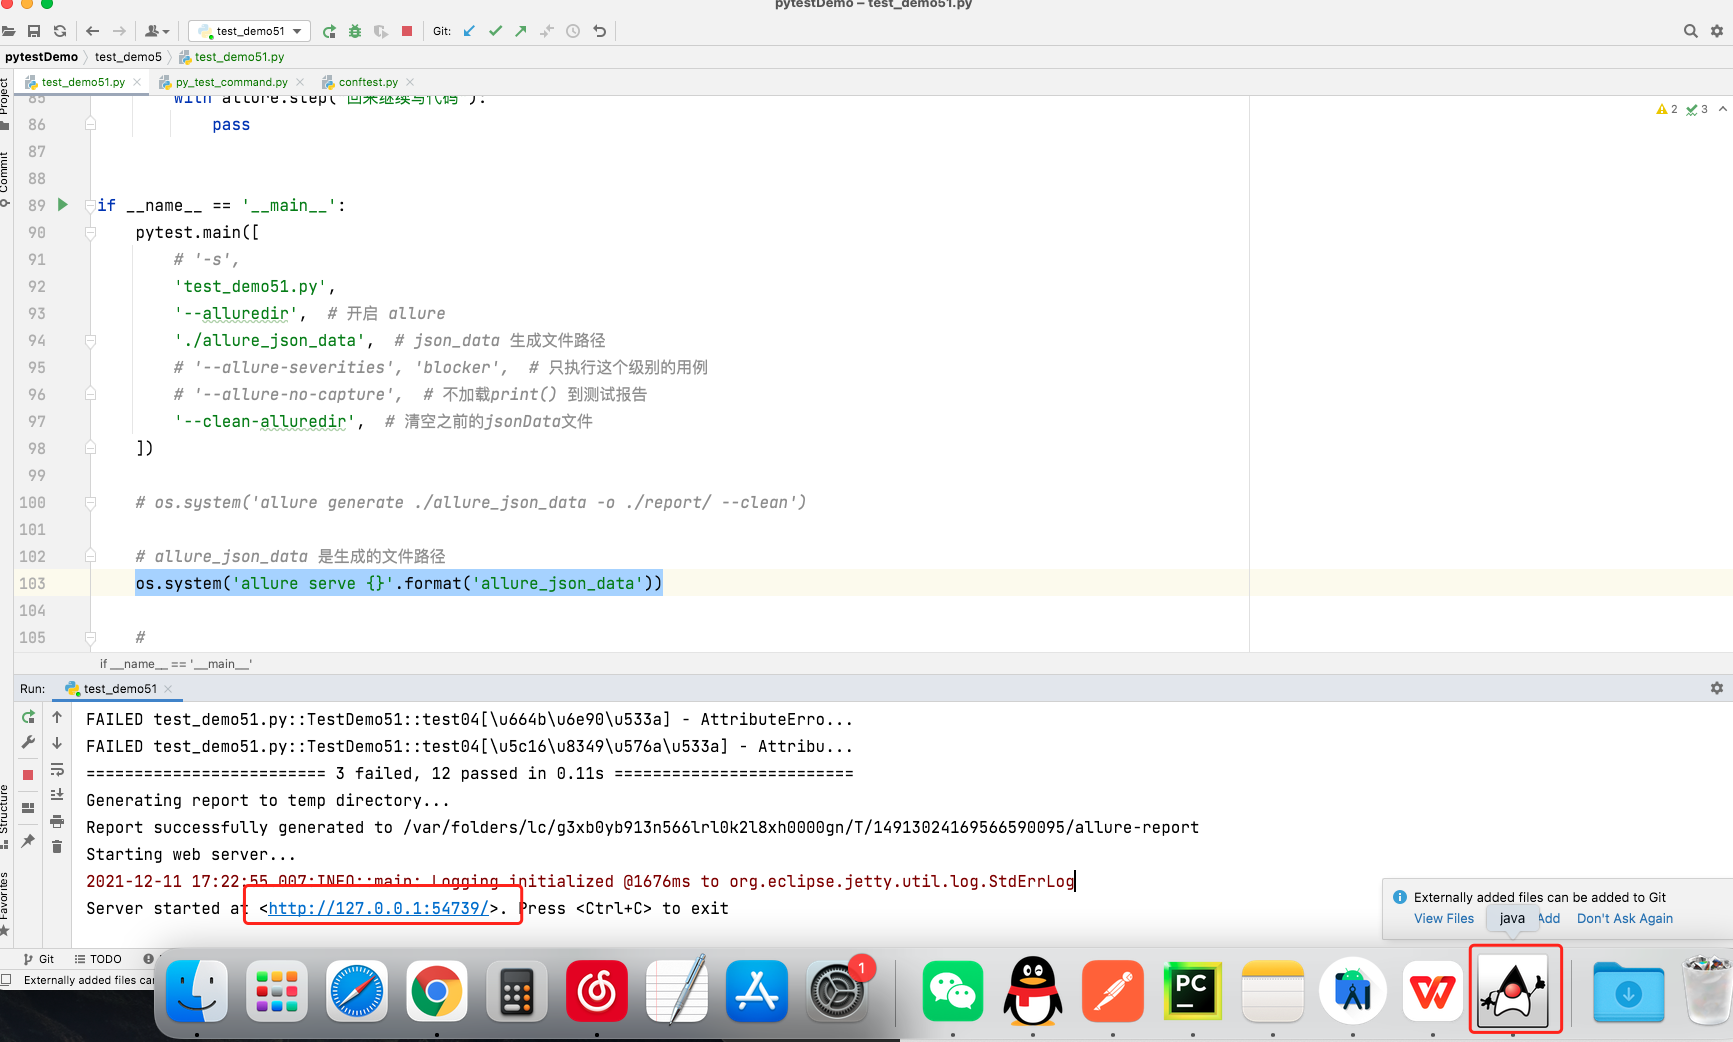Open the TODO tool window at bottom
1733x1042 pixels.
(x=98, y=959)
